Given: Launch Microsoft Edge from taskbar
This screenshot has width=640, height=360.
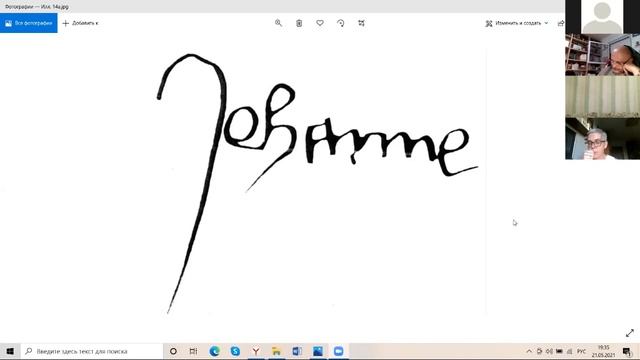Looking at the screenshot, I should (x=214, y=351).
